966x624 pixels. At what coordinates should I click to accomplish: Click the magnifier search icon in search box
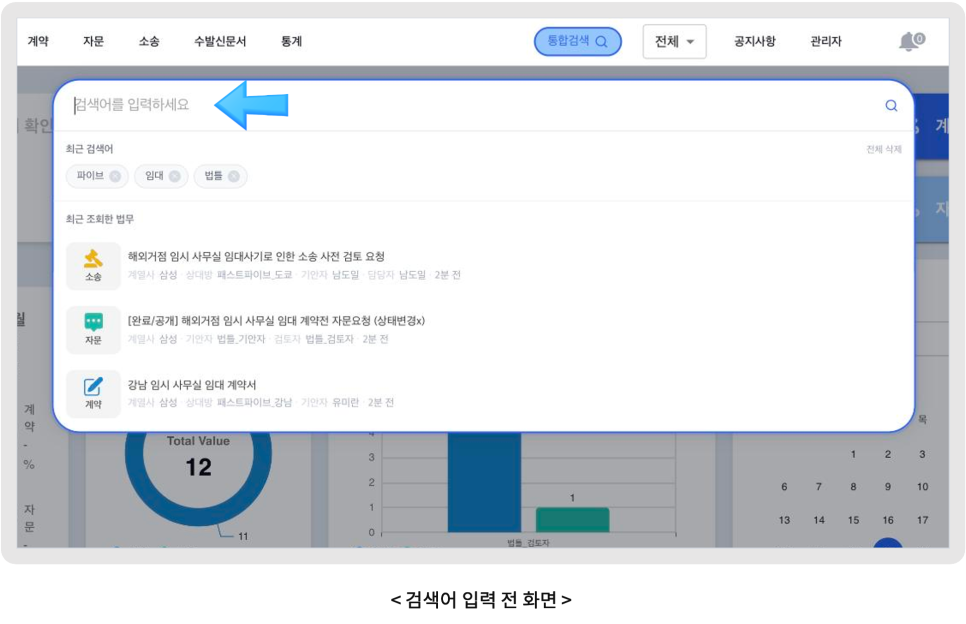point(891,105)
